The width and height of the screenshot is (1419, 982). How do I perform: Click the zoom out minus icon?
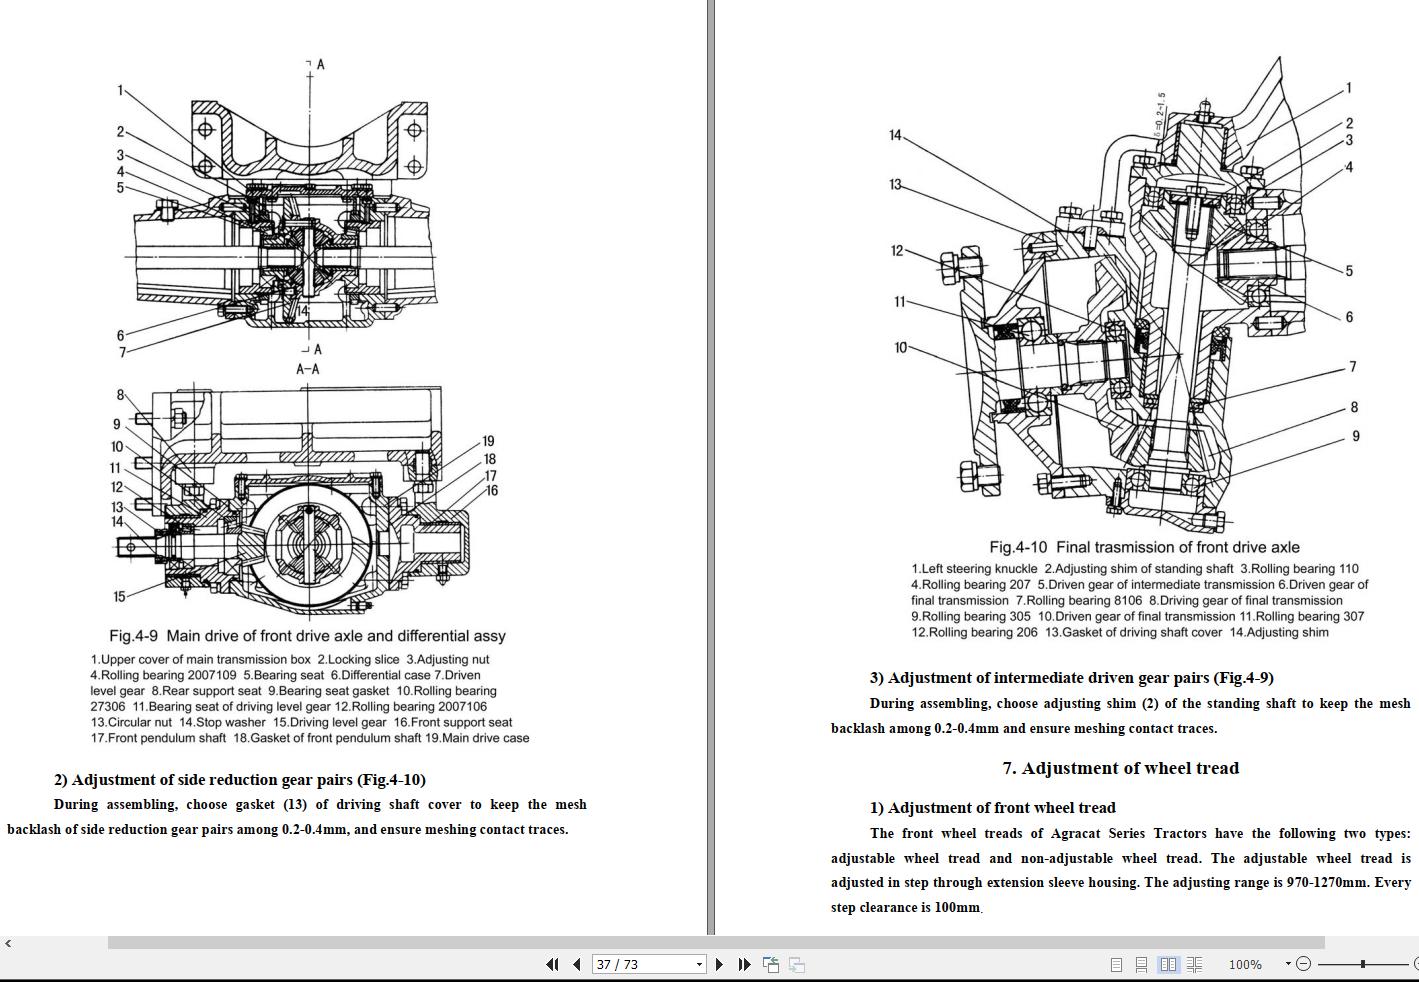click(1302, 964)
